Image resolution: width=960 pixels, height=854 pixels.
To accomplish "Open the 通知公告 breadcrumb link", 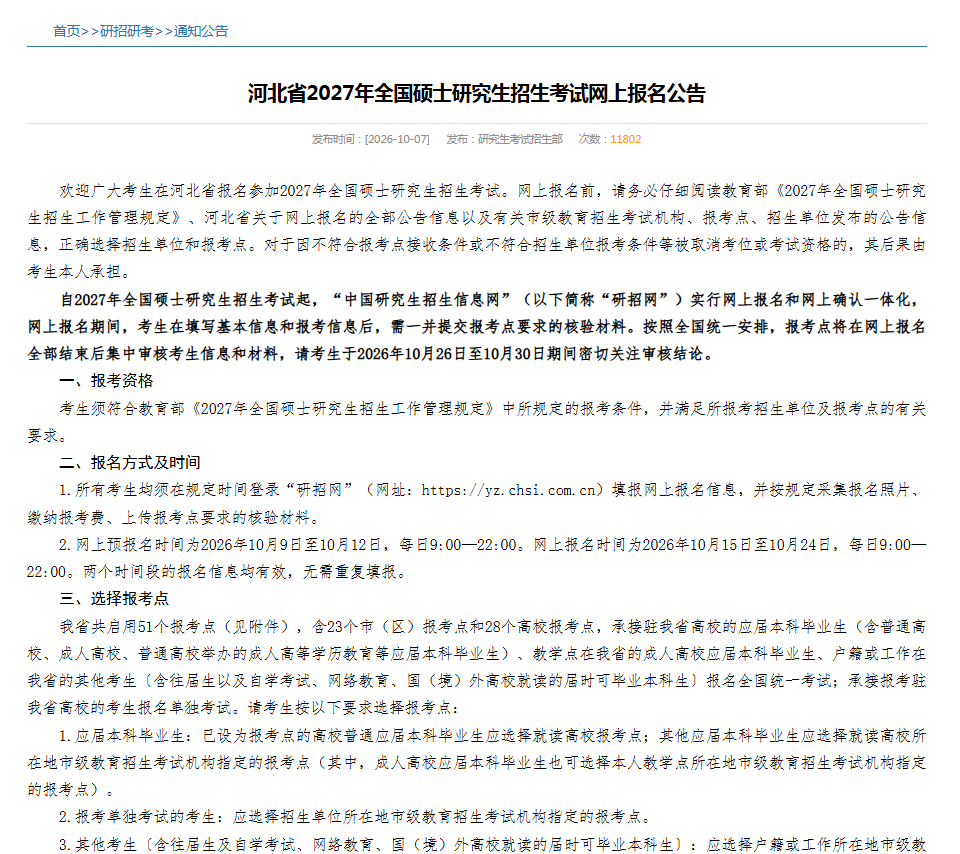I will 201,31.
